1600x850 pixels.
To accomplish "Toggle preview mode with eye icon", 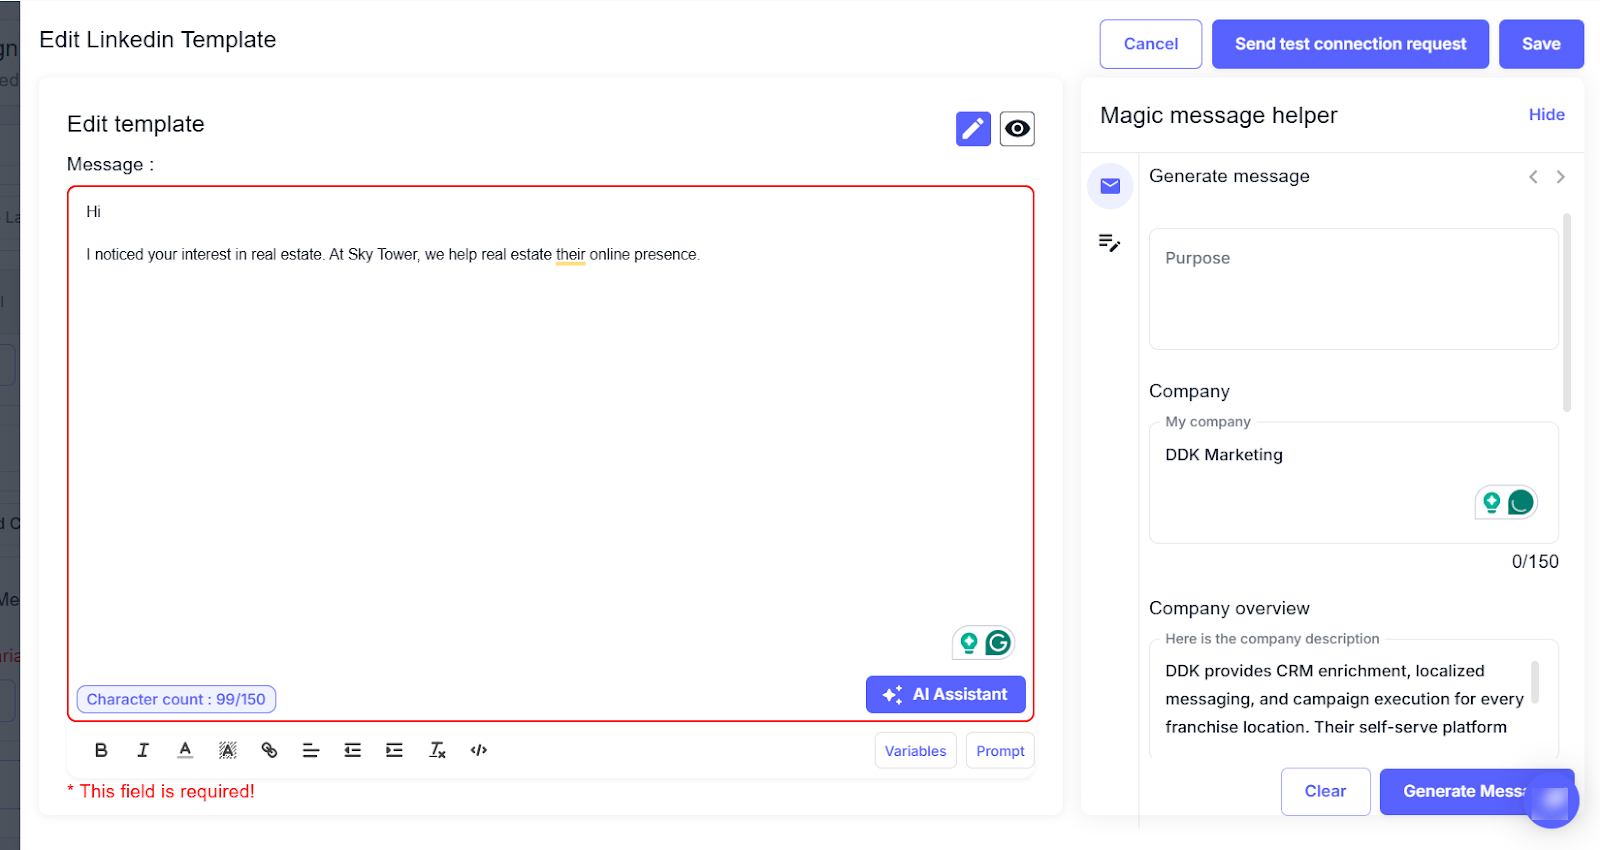I will point(1017,129).
